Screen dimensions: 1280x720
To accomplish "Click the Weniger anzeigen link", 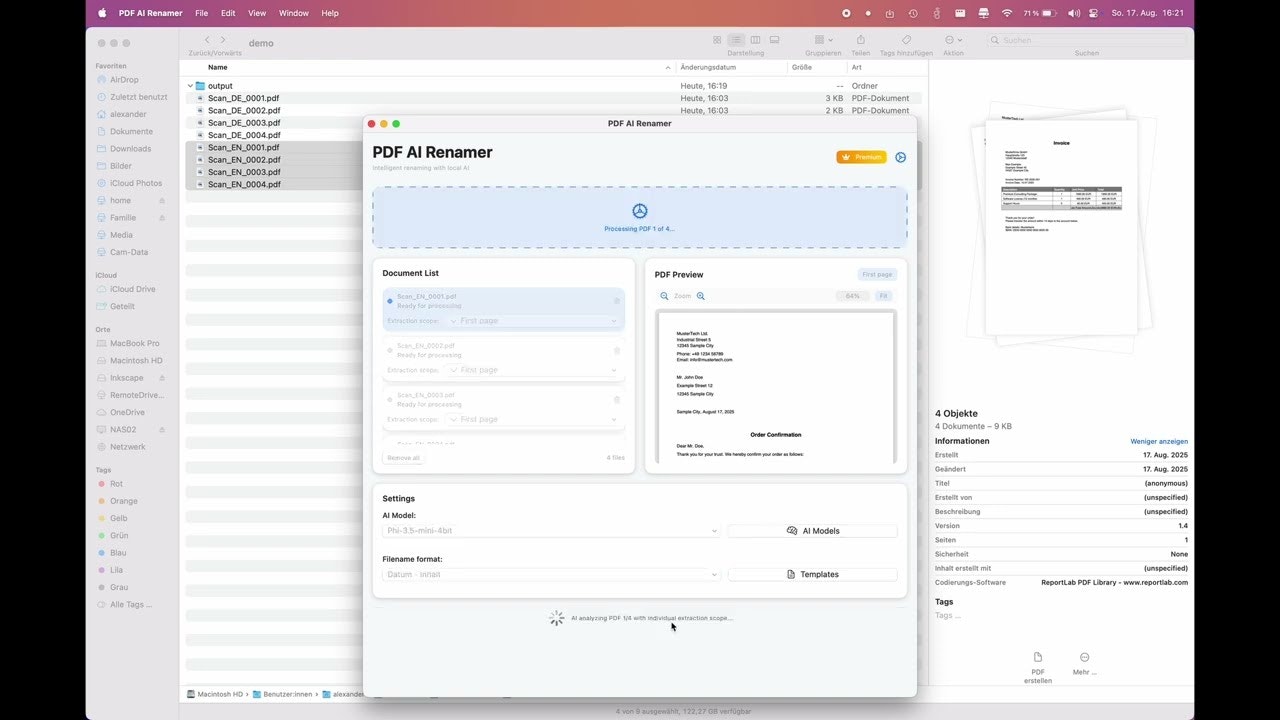I will coord(1159,441).
